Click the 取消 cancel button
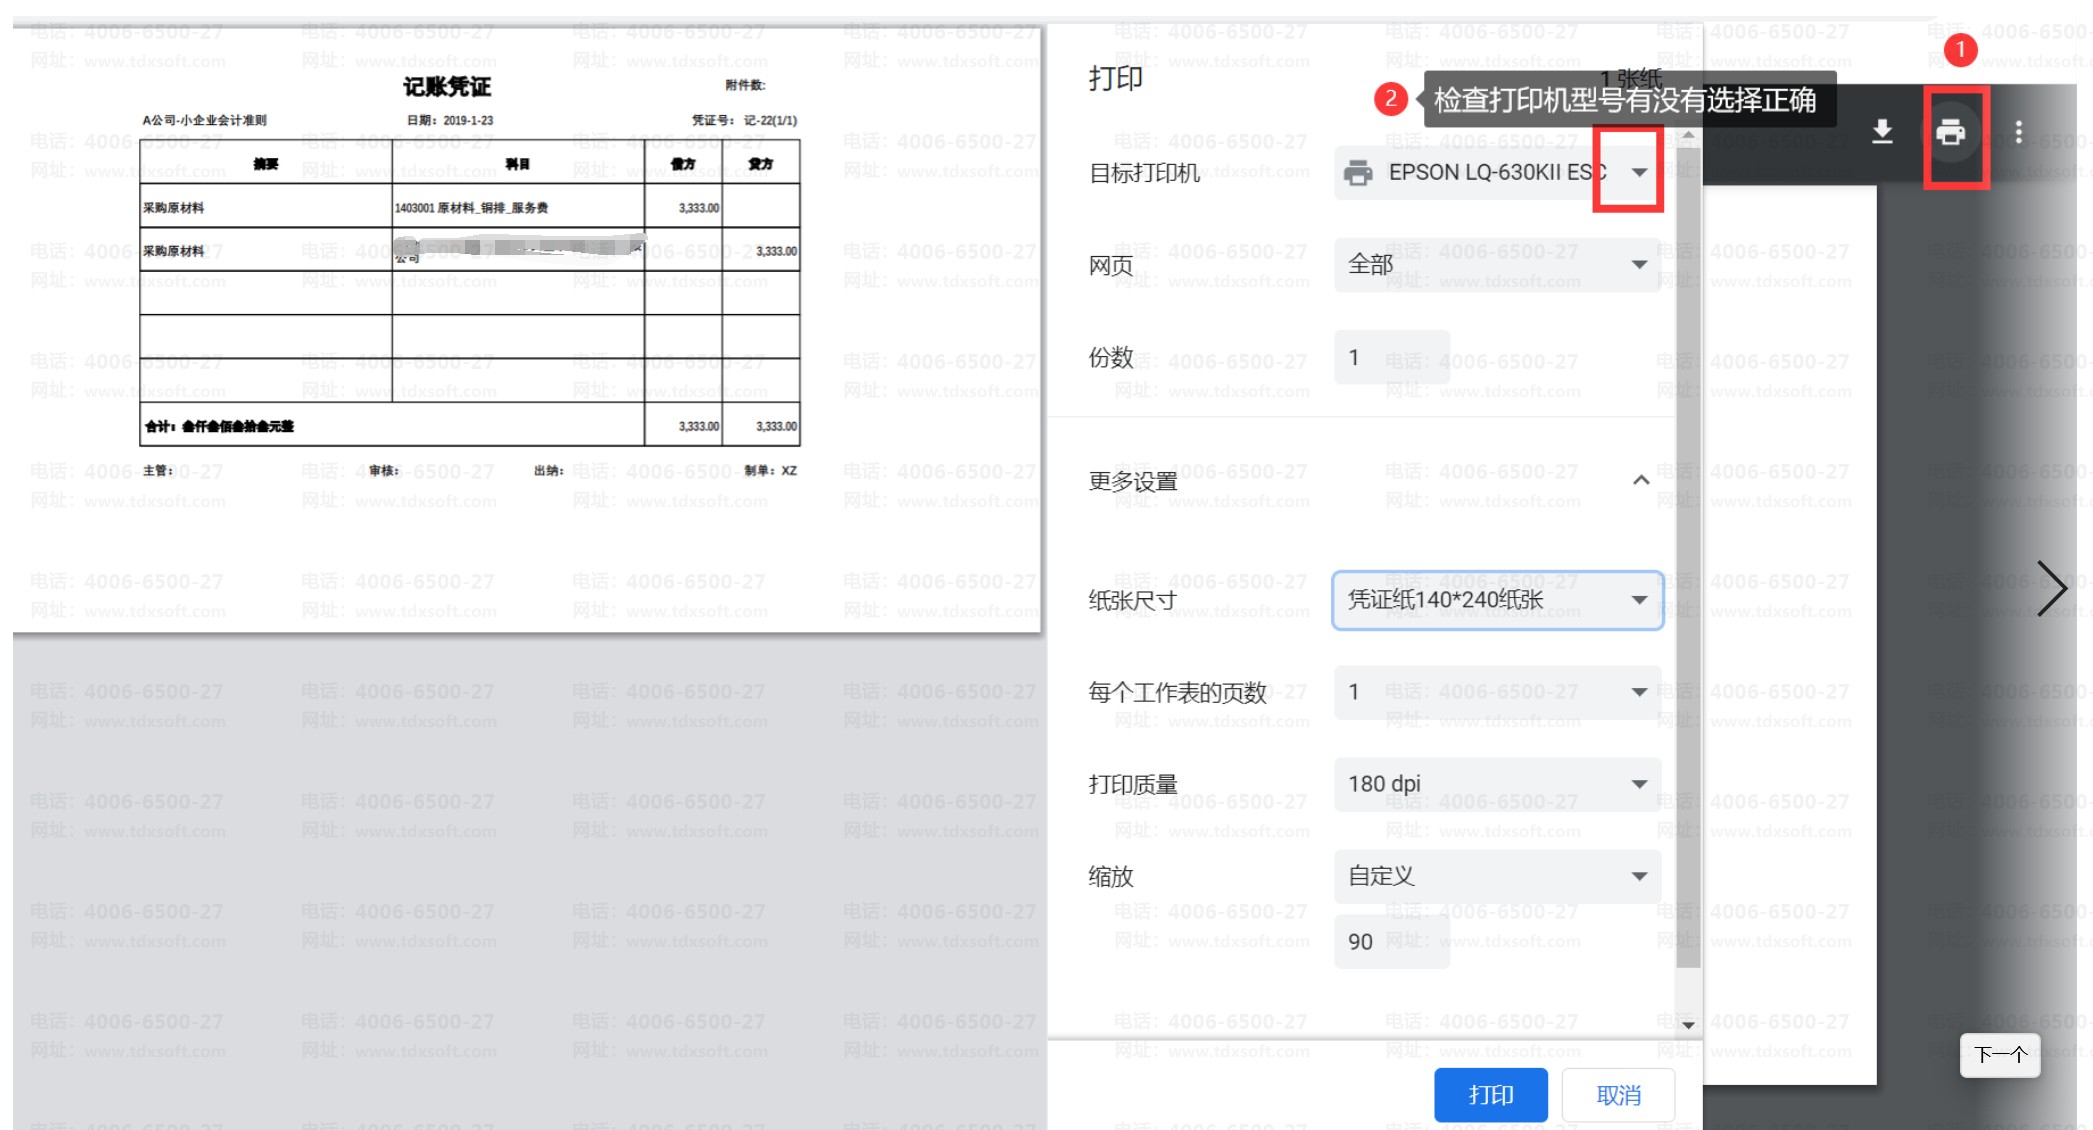Image resolution: width=2093 pixels, height=1130 pixels. click(1618, 1095)
